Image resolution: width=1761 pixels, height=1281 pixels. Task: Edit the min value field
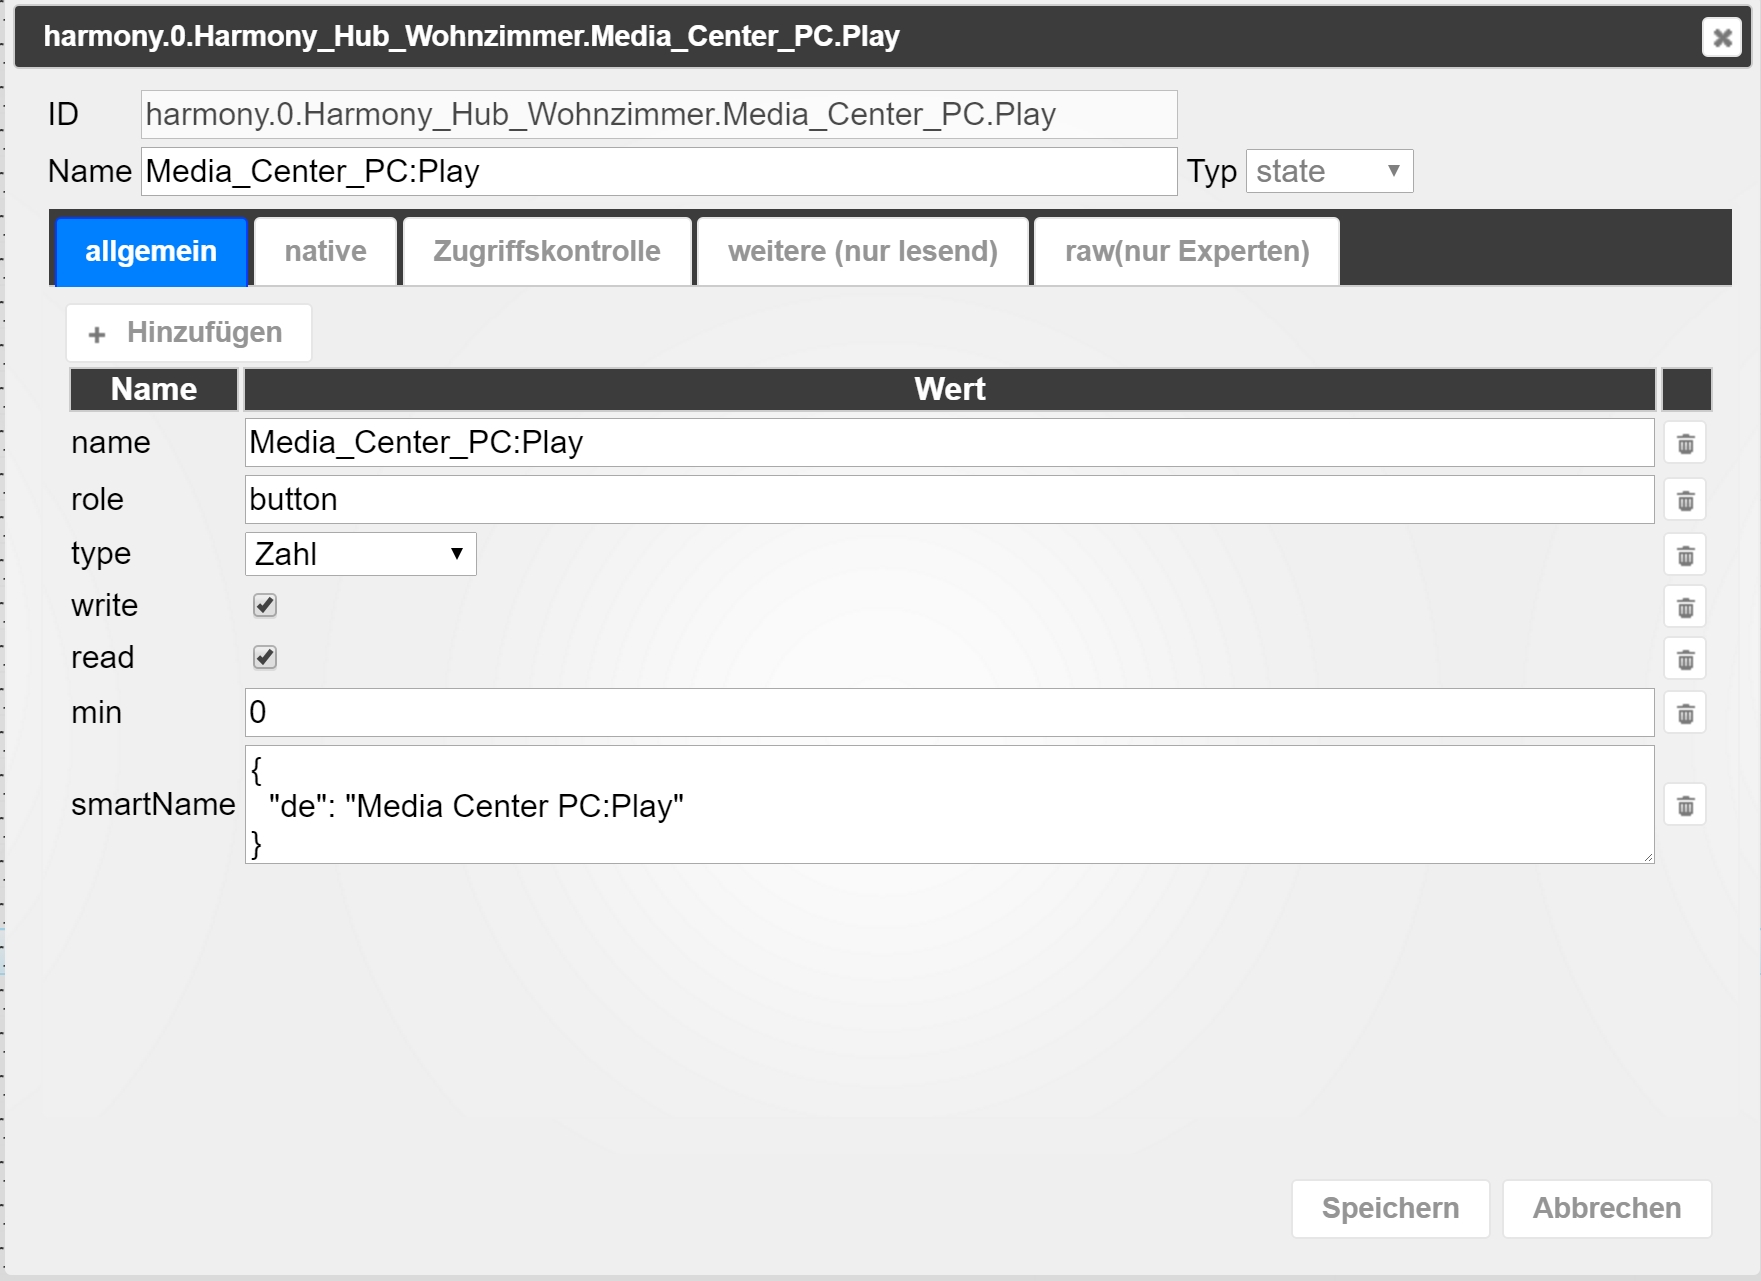point(950,712)
